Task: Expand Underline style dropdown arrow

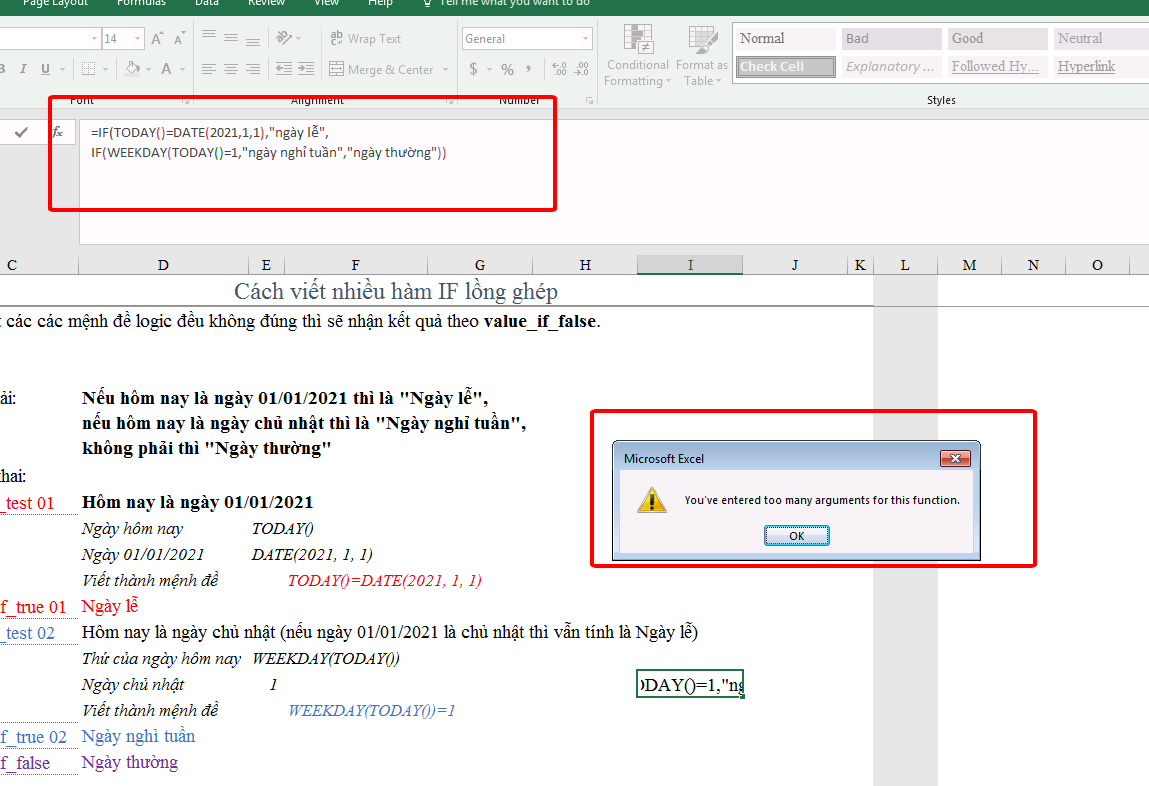Action: tap(62, 70)
